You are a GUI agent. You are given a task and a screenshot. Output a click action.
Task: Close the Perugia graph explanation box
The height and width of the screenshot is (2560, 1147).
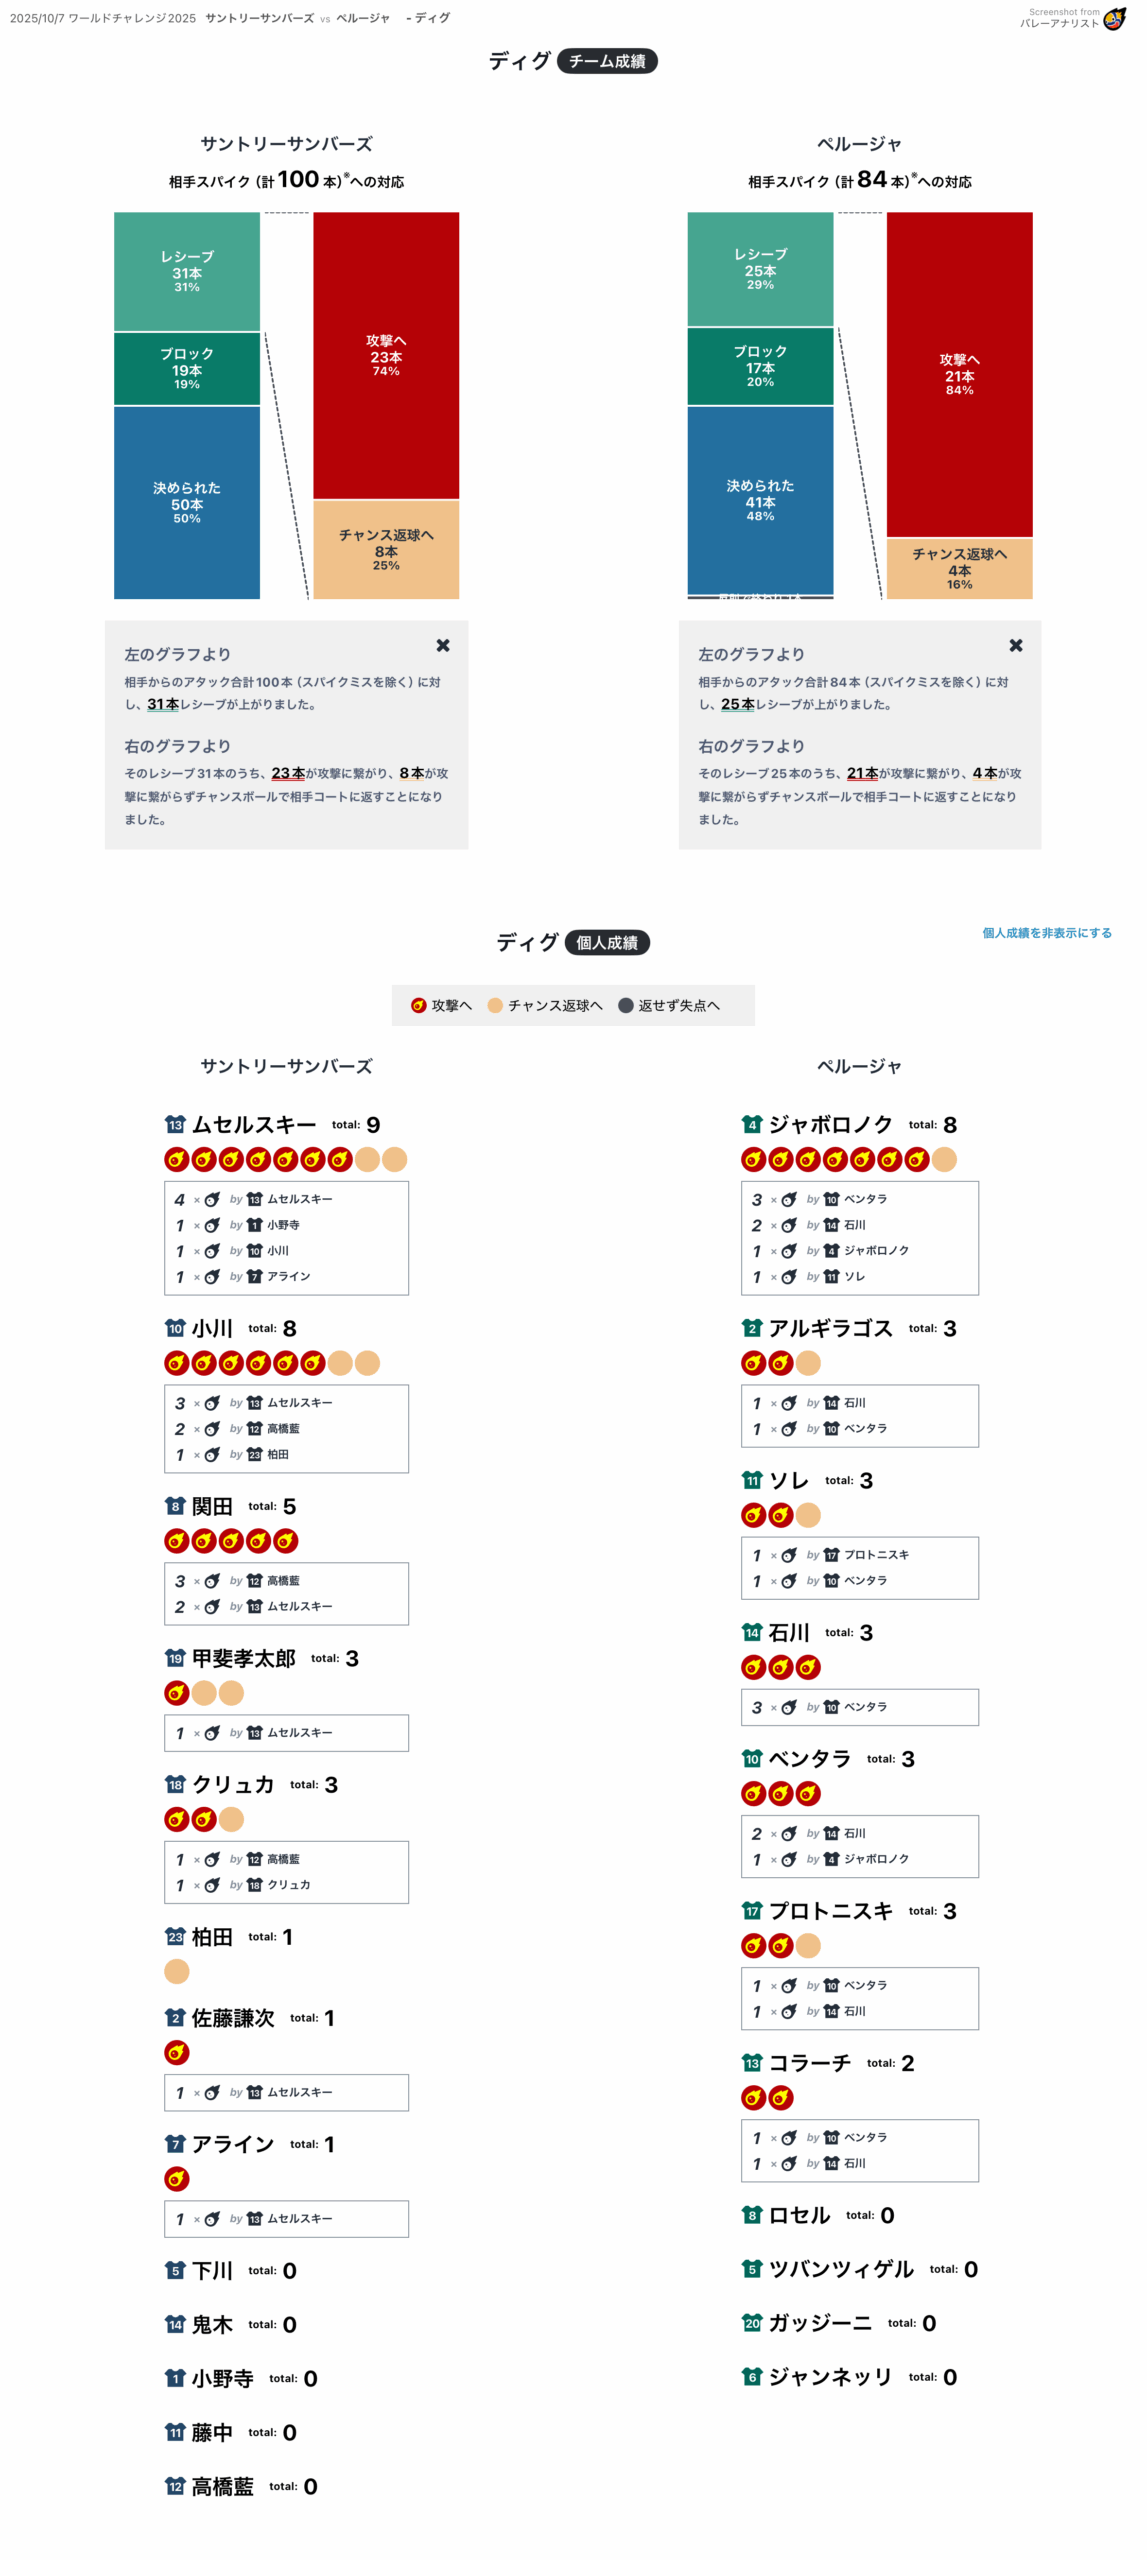(1016, 646)
